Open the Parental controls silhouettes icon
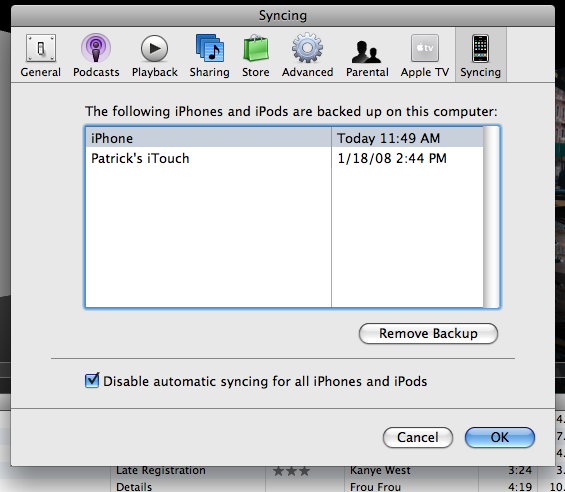565x492 pixels. 367,51
